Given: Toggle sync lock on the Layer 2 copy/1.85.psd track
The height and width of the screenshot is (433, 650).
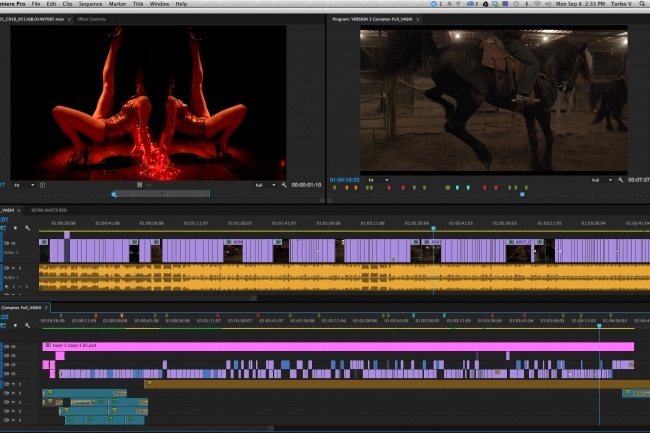Looking at the screenshot, I should click(x=6, y=346).
